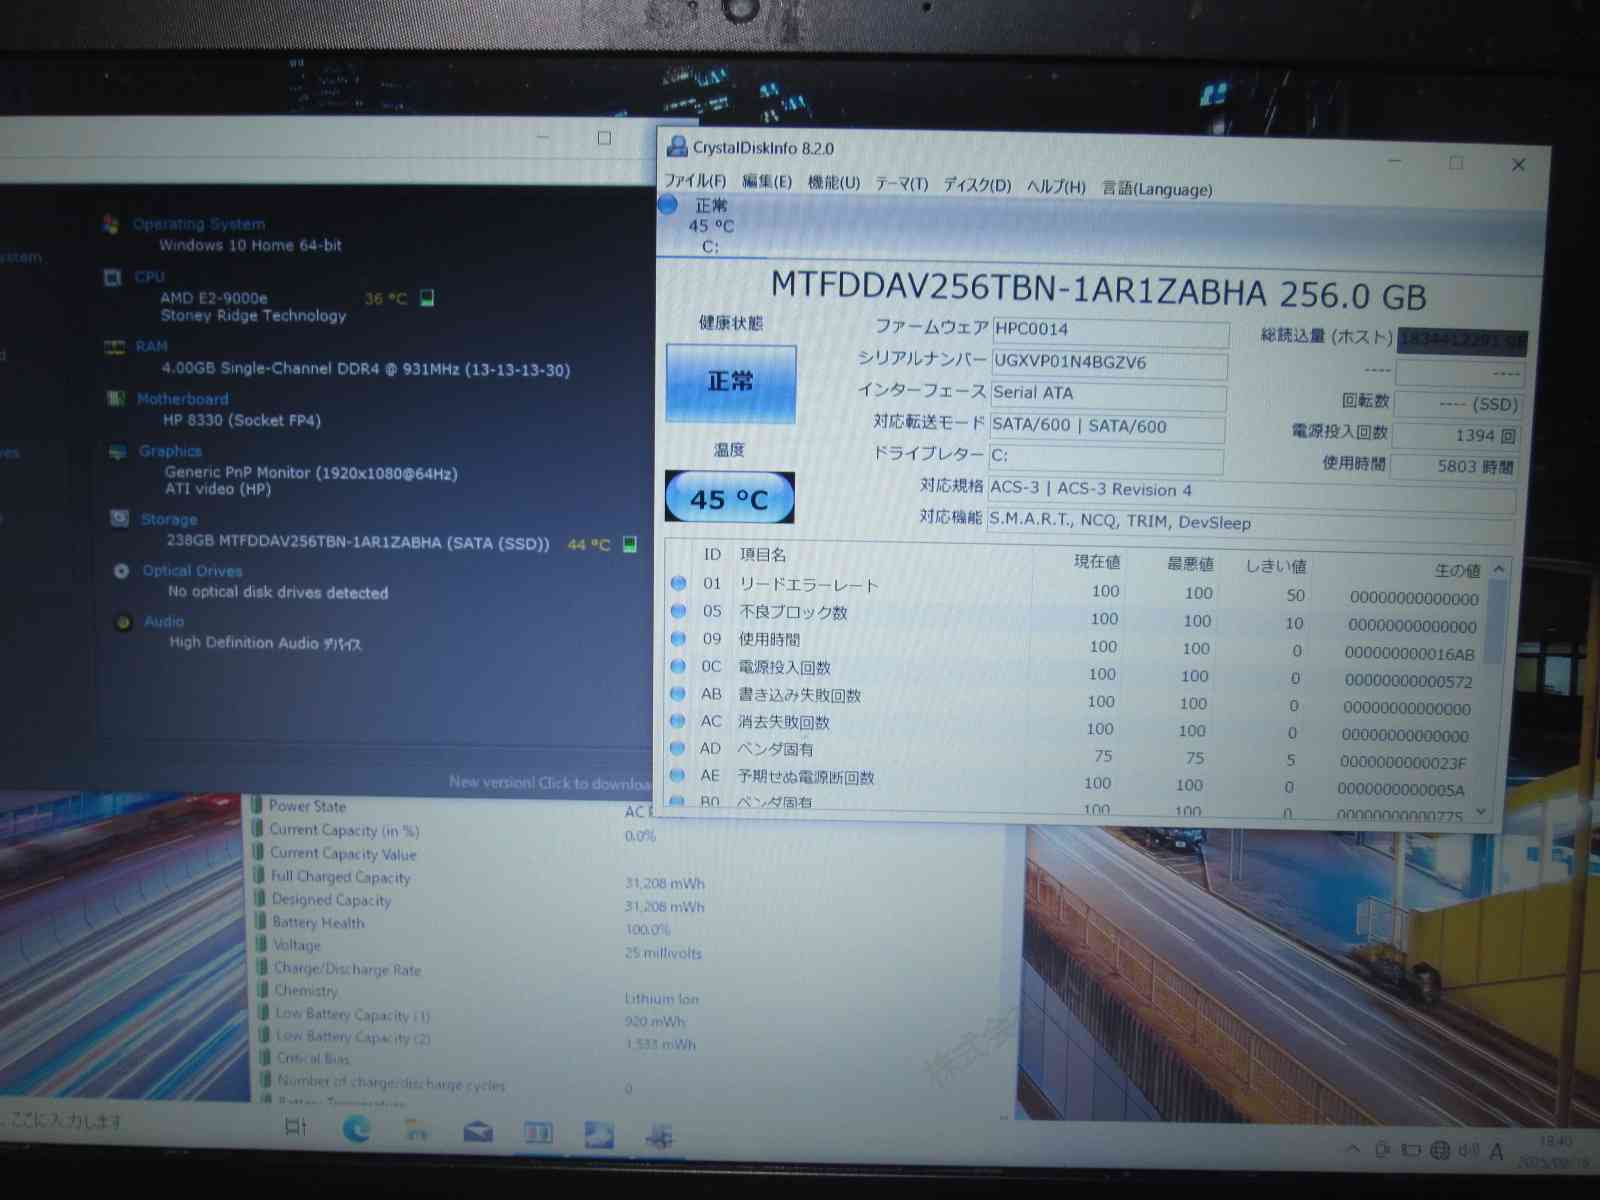Click the CrystalDiskInfo title bar icon
1600x1200 pixels.
677,147
